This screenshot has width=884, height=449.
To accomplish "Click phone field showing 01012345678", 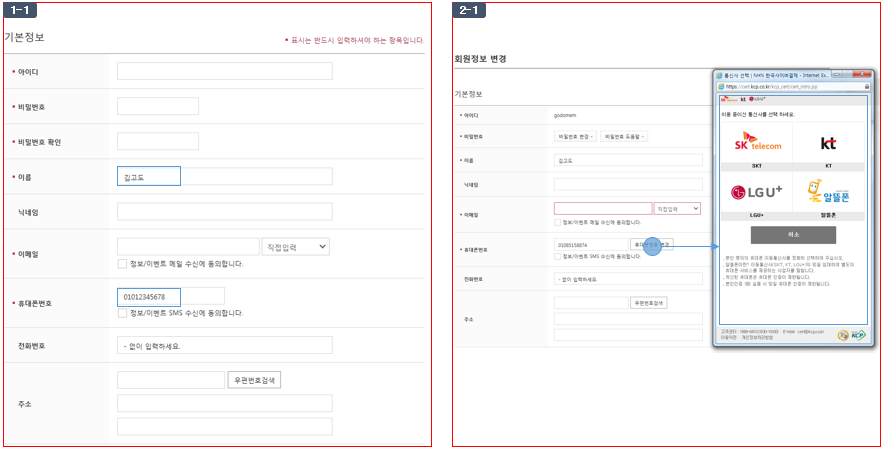I will (x=171, y=296).
